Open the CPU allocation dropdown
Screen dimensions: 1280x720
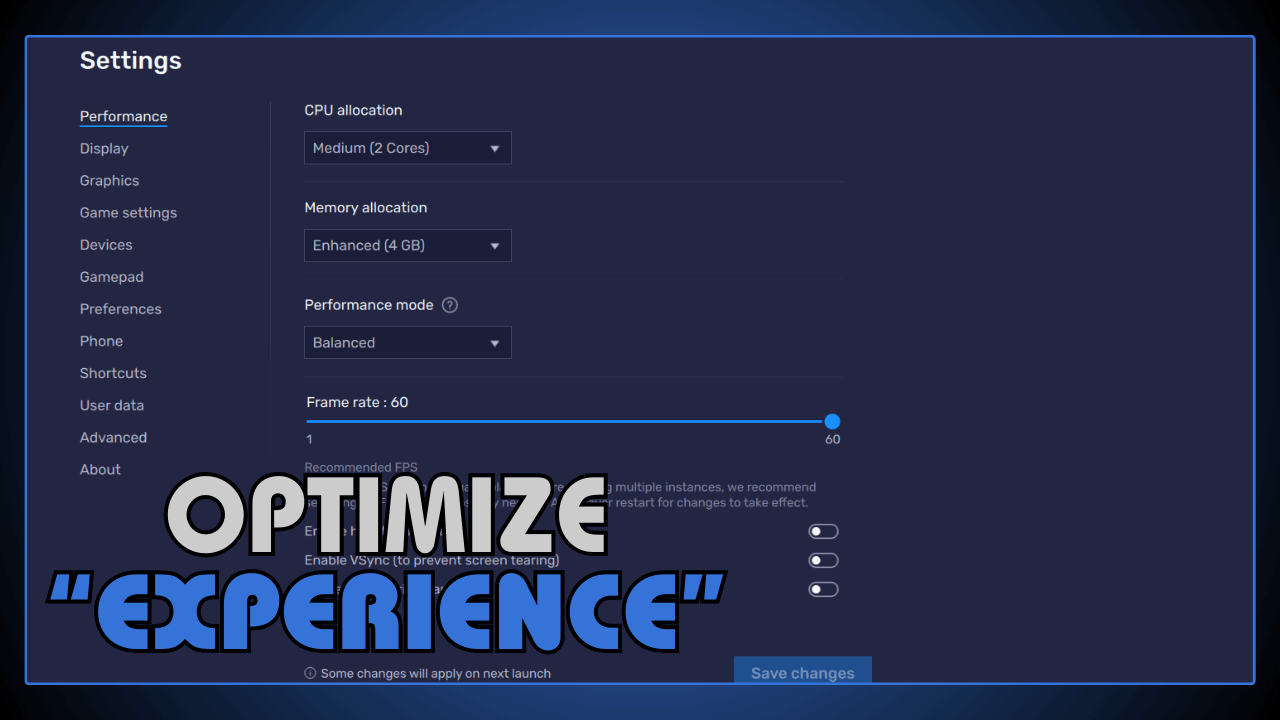coord(407,147)
